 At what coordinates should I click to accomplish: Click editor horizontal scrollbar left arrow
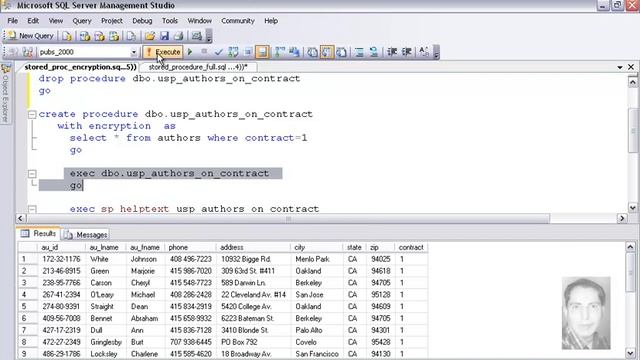pyautogui.click(x=20, y=218)
